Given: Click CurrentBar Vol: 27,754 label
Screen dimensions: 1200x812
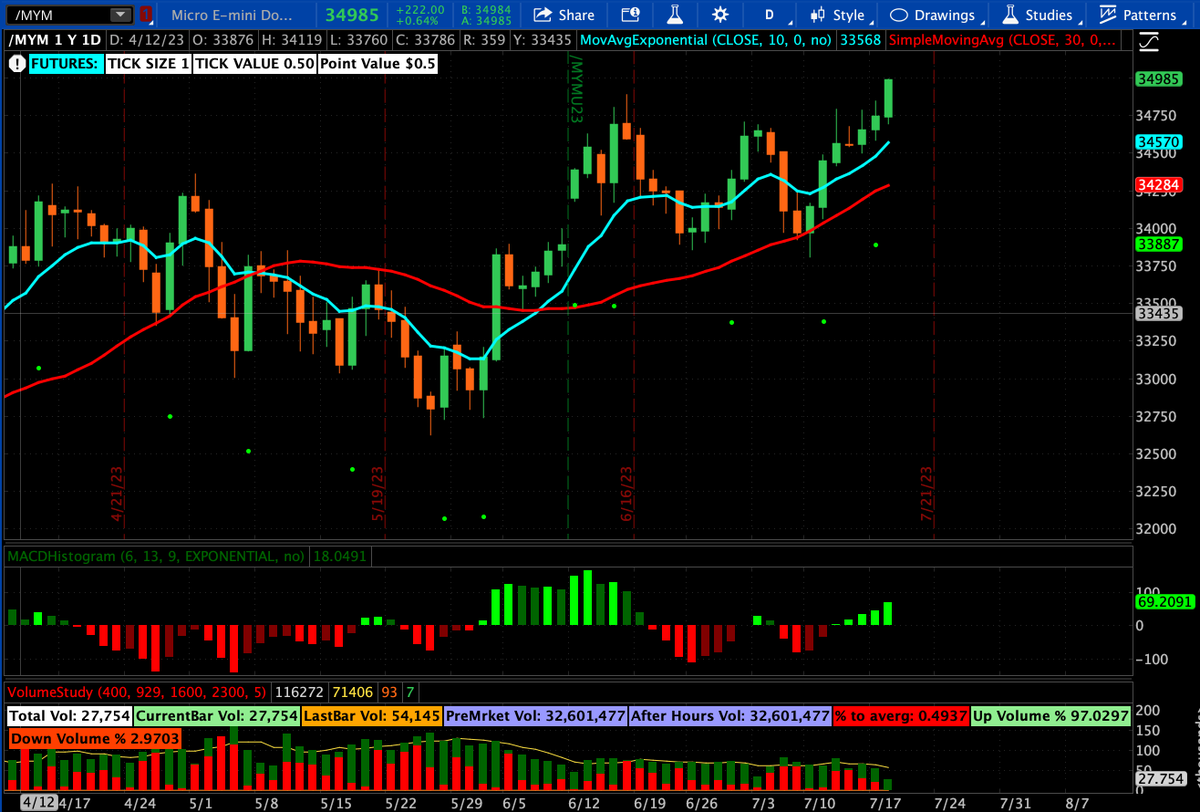Looking at the screenshot, I should coord(217,715).
